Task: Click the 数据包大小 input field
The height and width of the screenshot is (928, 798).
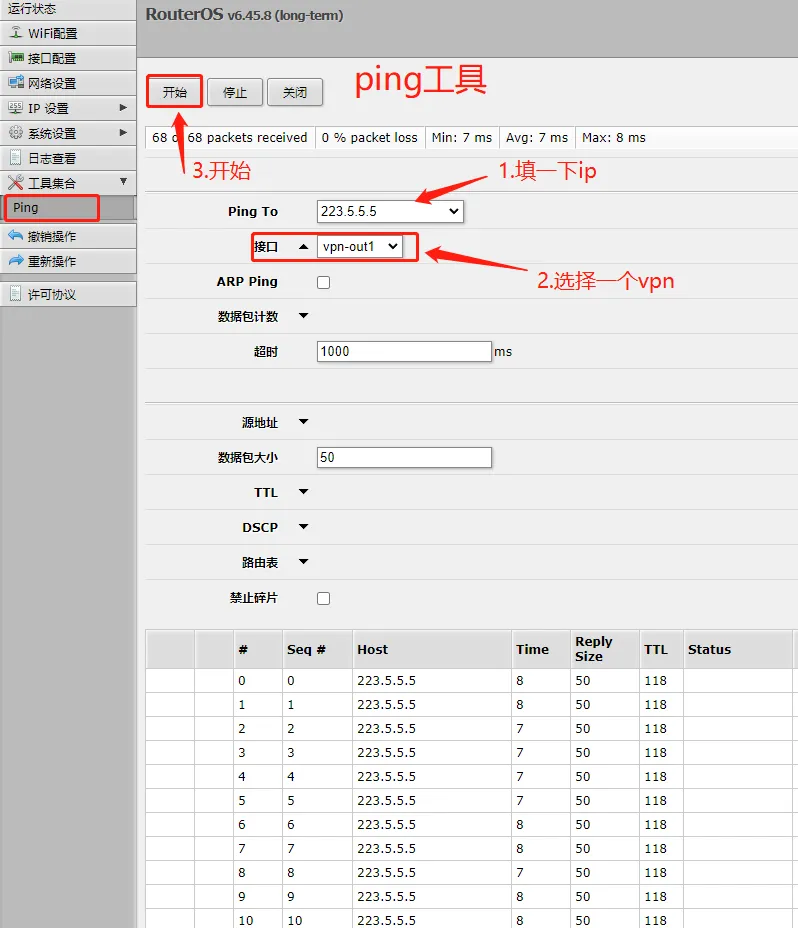Action: click(x=404, y=457)
